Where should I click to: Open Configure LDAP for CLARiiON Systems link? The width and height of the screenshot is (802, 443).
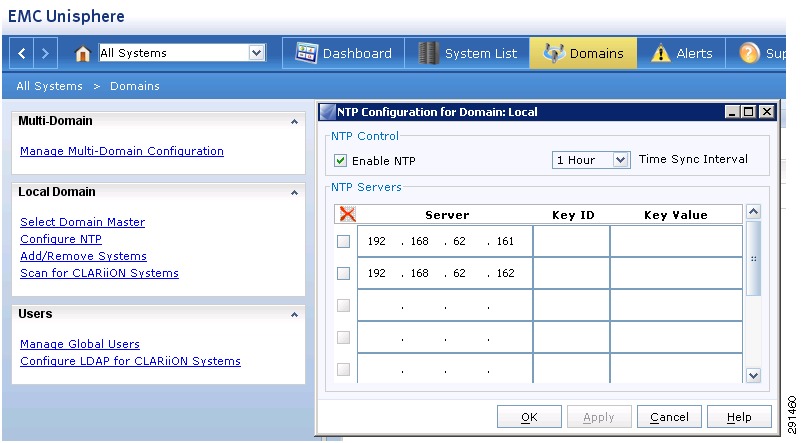(x=130, y=361)
